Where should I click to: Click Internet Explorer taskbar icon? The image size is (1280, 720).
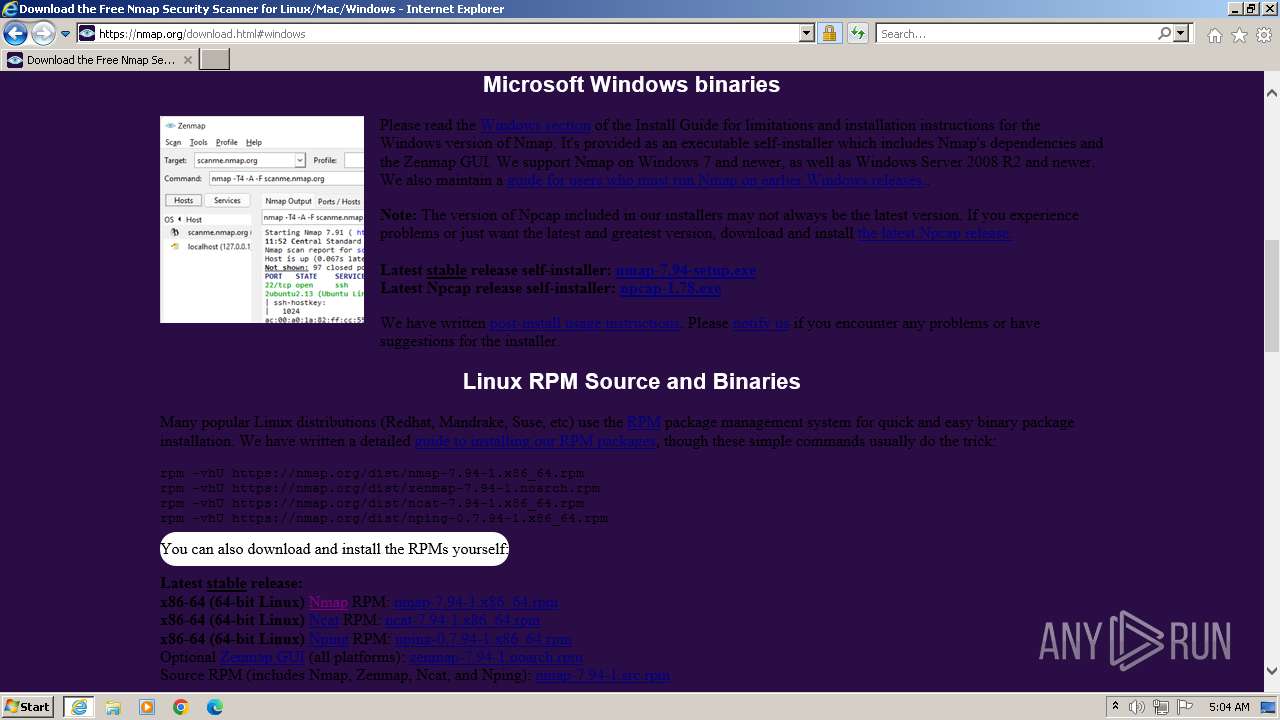[79, 706]
